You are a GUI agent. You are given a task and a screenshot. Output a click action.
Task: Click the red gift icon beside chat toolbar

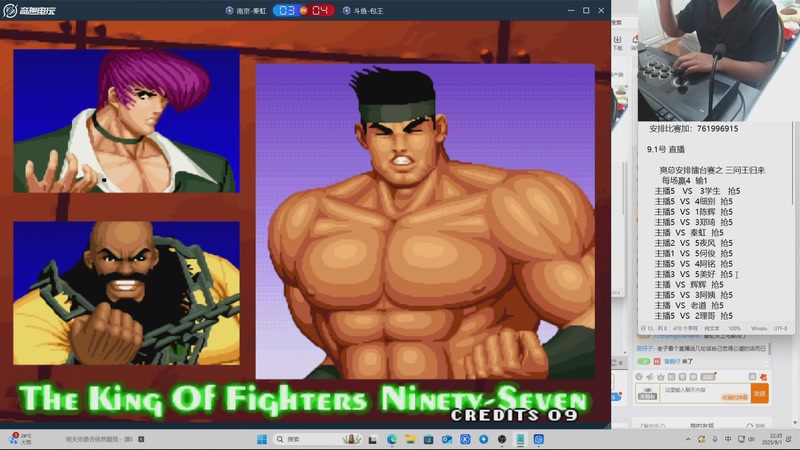coord(763,377)
